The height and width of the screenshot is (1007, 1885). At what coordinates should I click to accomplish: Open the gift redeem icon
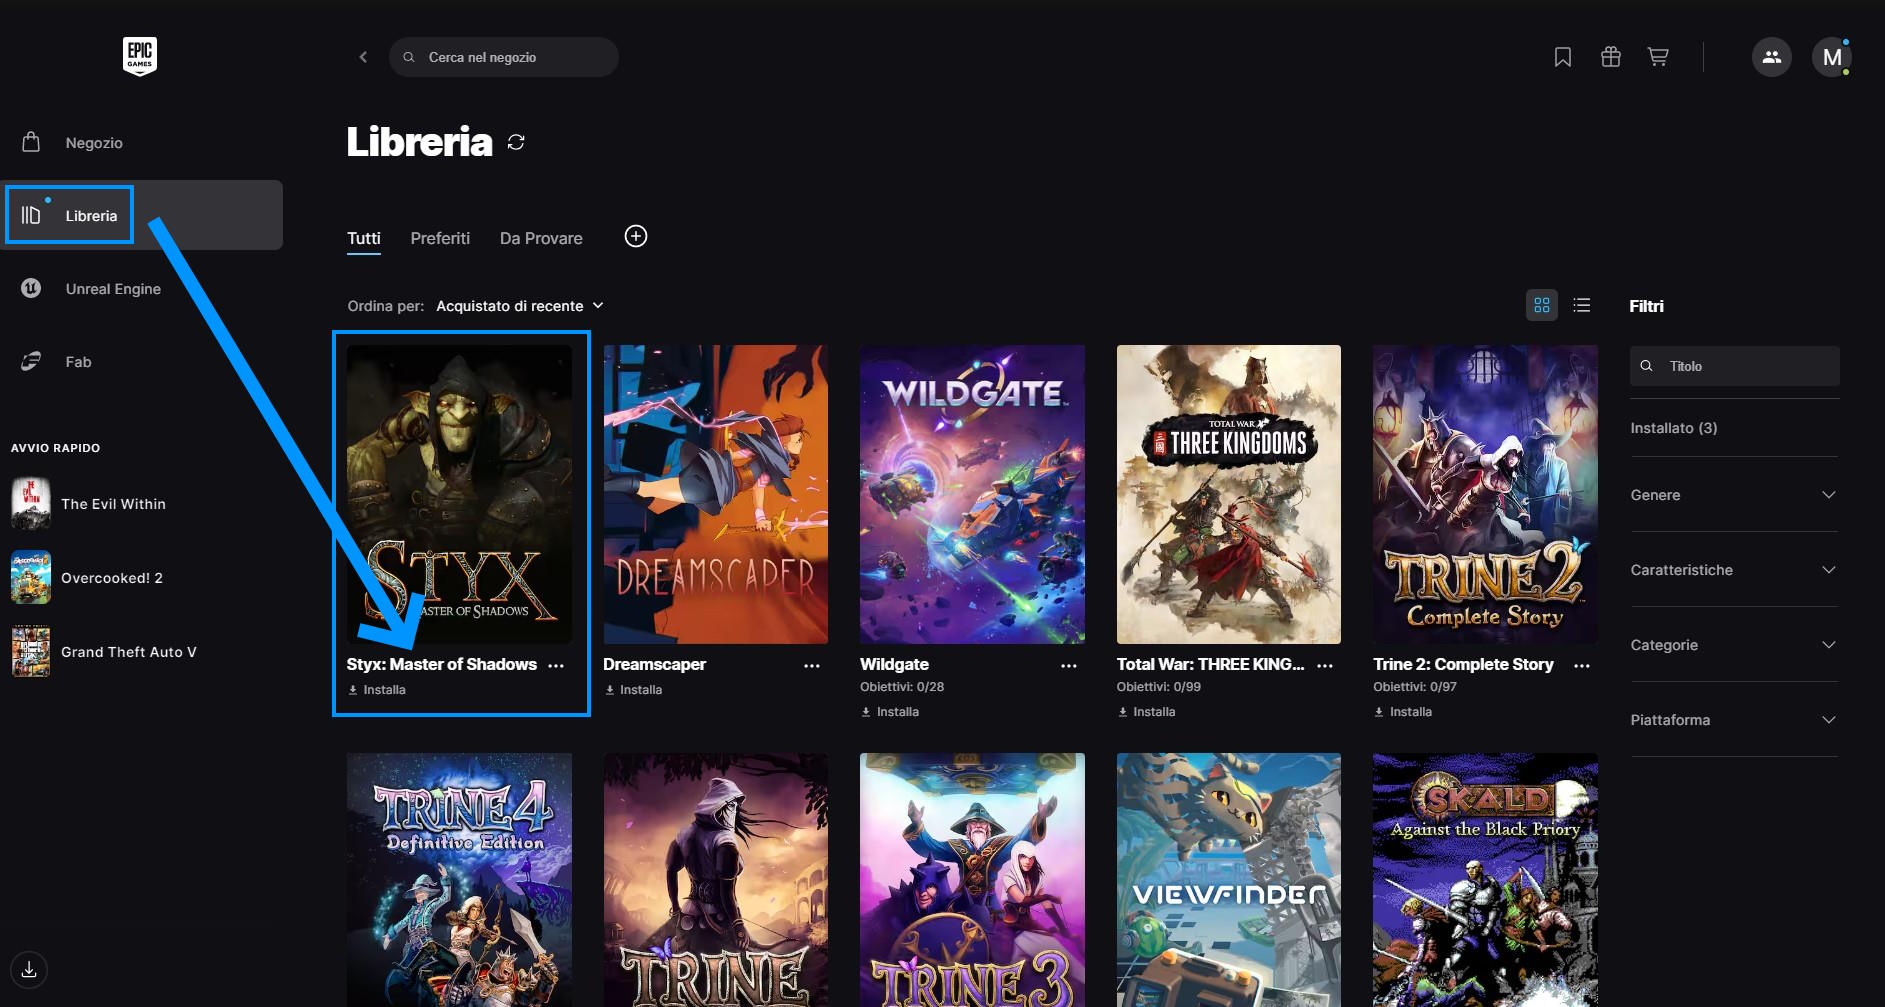[1610, 57]
